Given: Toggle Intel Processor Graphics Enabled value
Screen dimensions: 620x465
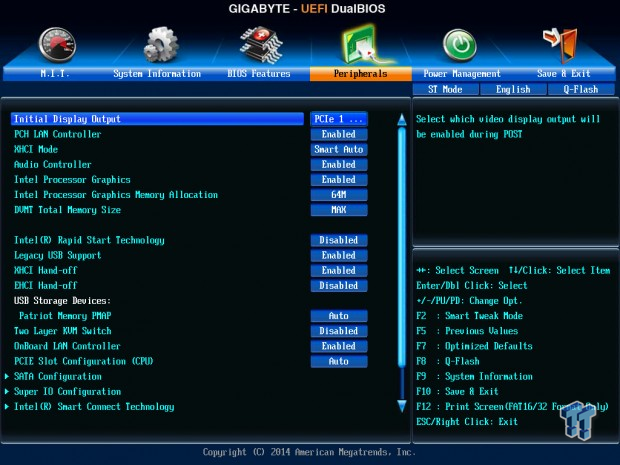Looking at the screenshot, I should pyautogui.click(x=339, y=180).
